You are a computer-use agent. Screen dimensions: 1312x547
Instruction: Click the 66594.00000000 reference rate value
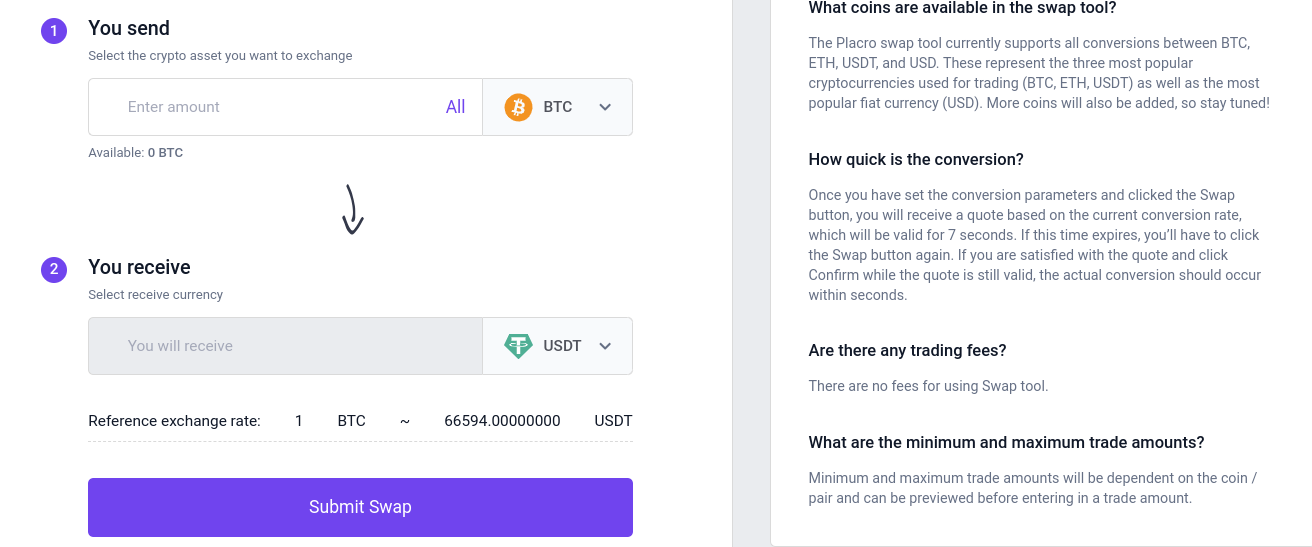pyautogui.click(x=502, y=421)
